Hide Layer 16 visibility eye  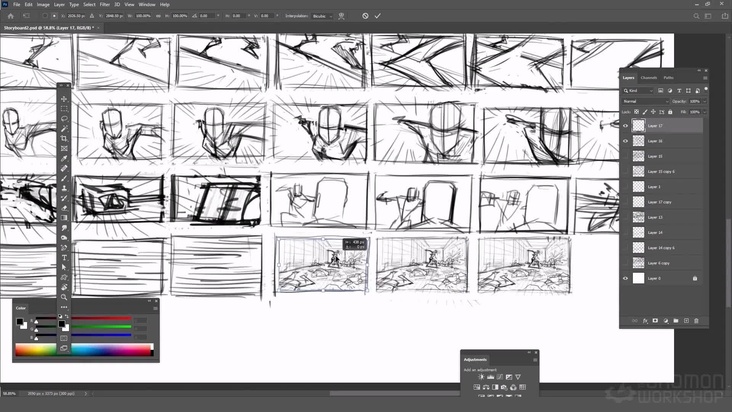(626, 141)
